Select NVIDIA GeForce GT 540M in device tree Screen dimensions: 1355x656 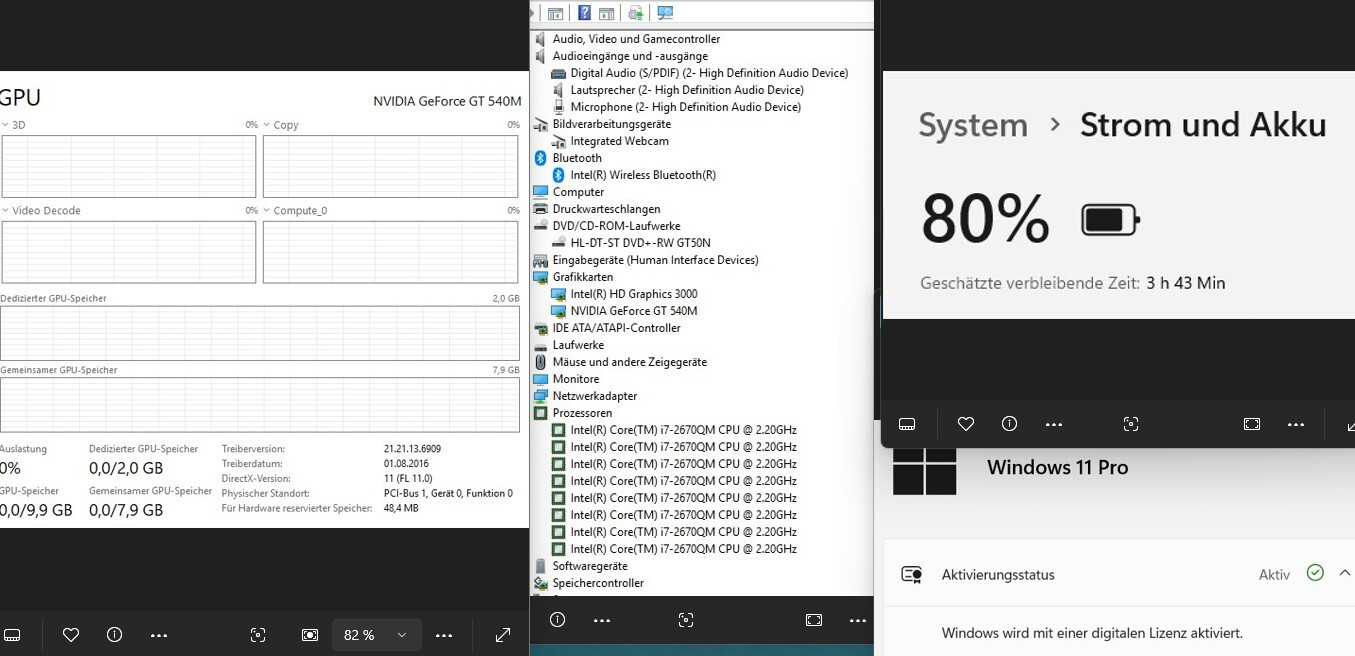pos(634,311)
